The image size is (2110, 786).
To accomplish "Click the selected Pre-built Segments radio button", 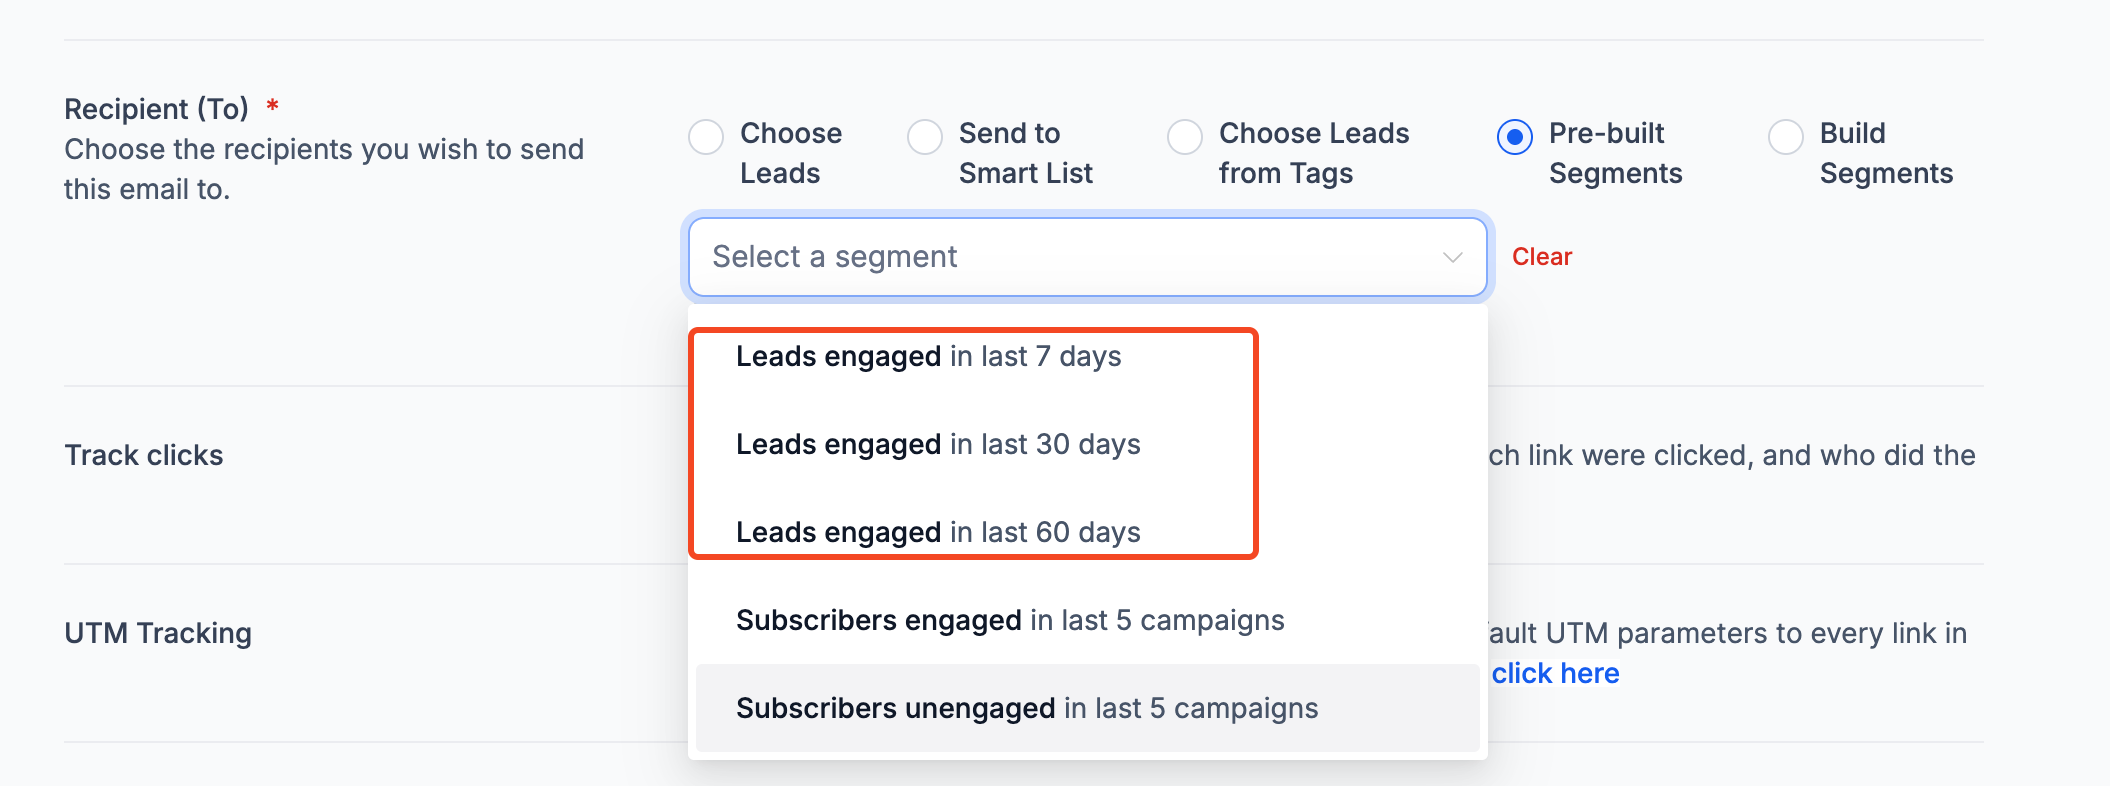I will tap(1515, 137).
